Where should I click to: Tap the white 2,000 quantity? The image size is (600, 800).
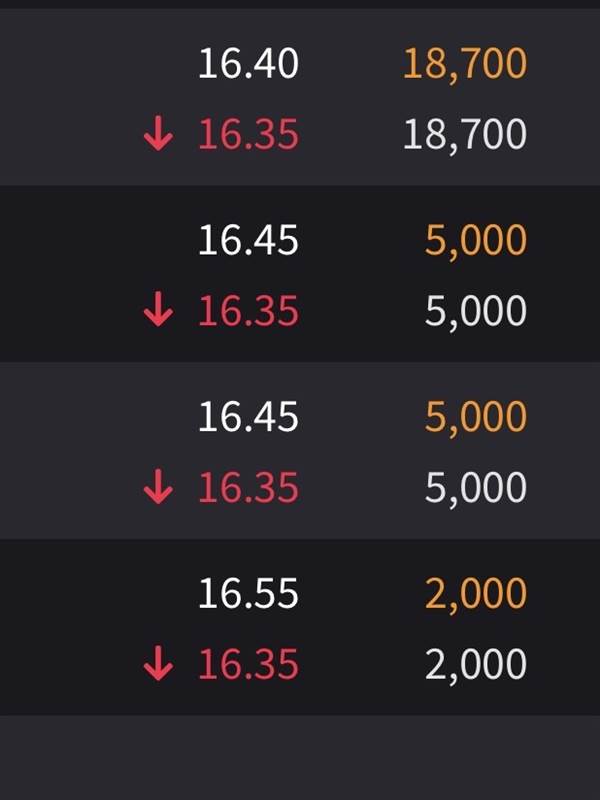pyautogui.click(x=476, y=665)
